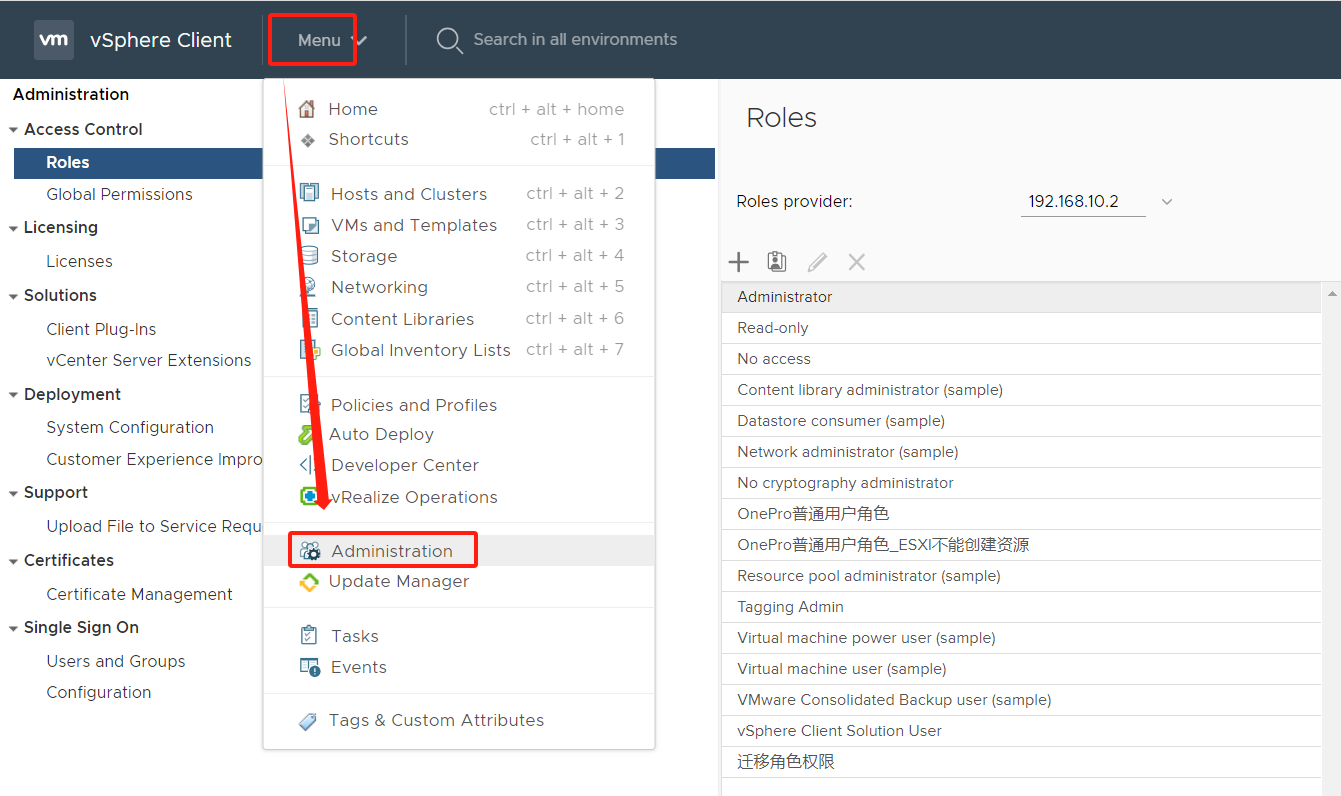The image size is (1341, 796).
Task: Open Configuration under Single Sign On
Action: 99,692
